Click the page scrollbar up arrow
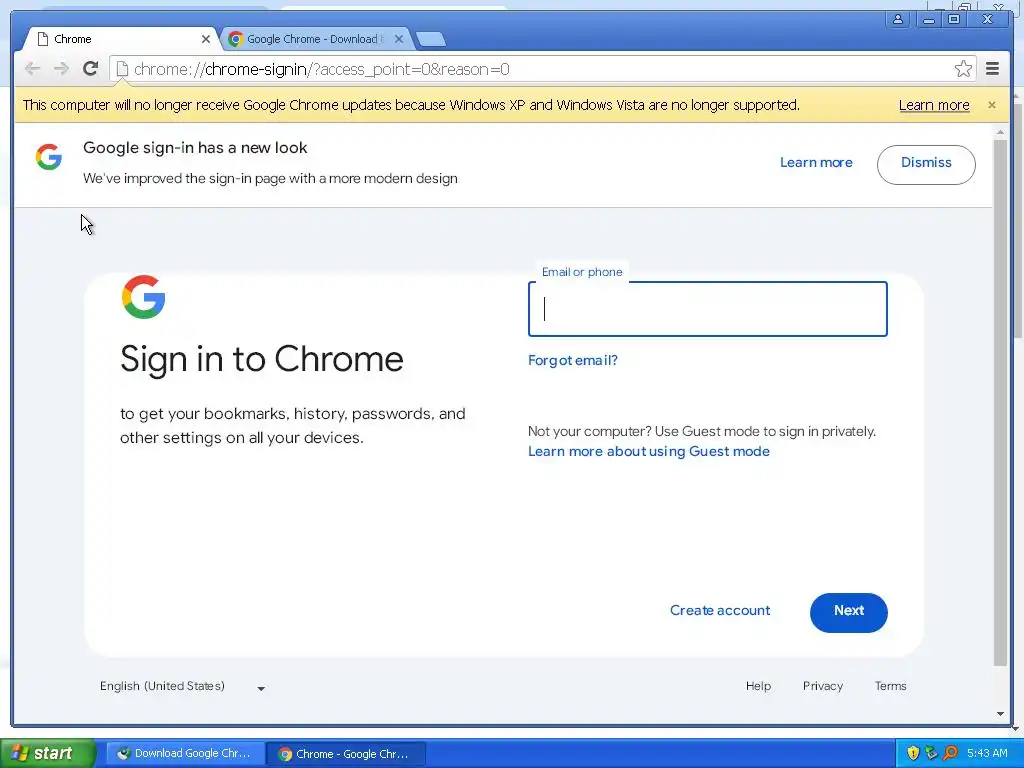Viewport: 1024px width, 768px height. tap(1000, 133)
